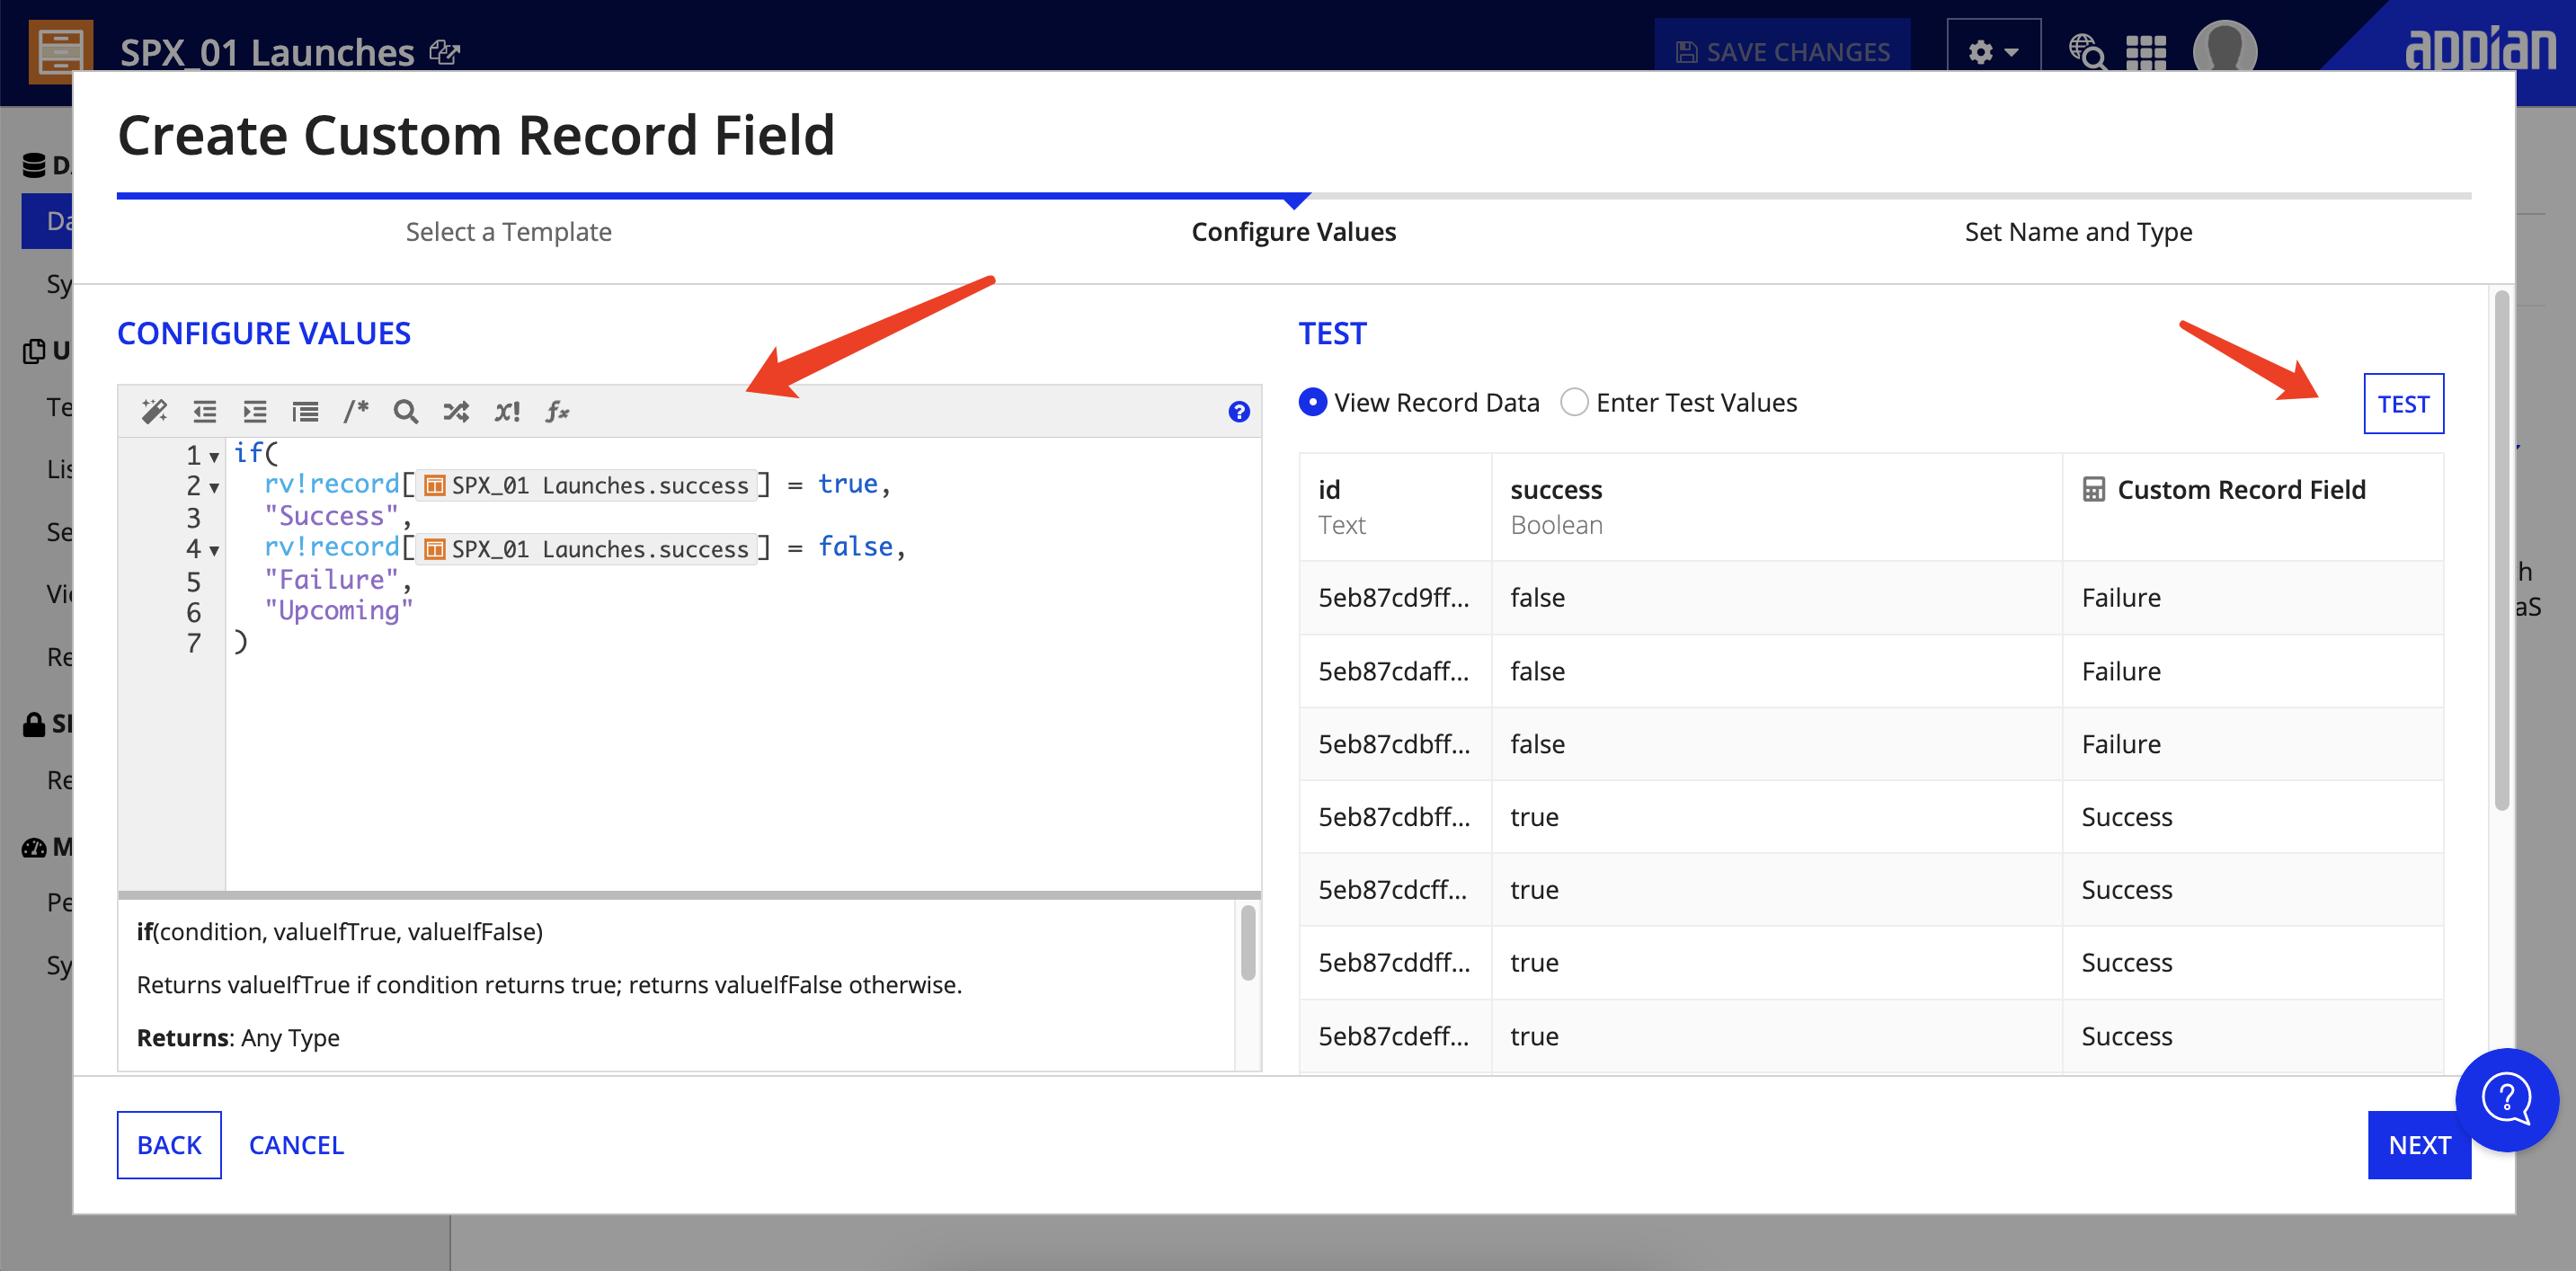The image size is (2576, 1271).
Task: Collapse code fold arrow on line 4
Action: (214, 550)
